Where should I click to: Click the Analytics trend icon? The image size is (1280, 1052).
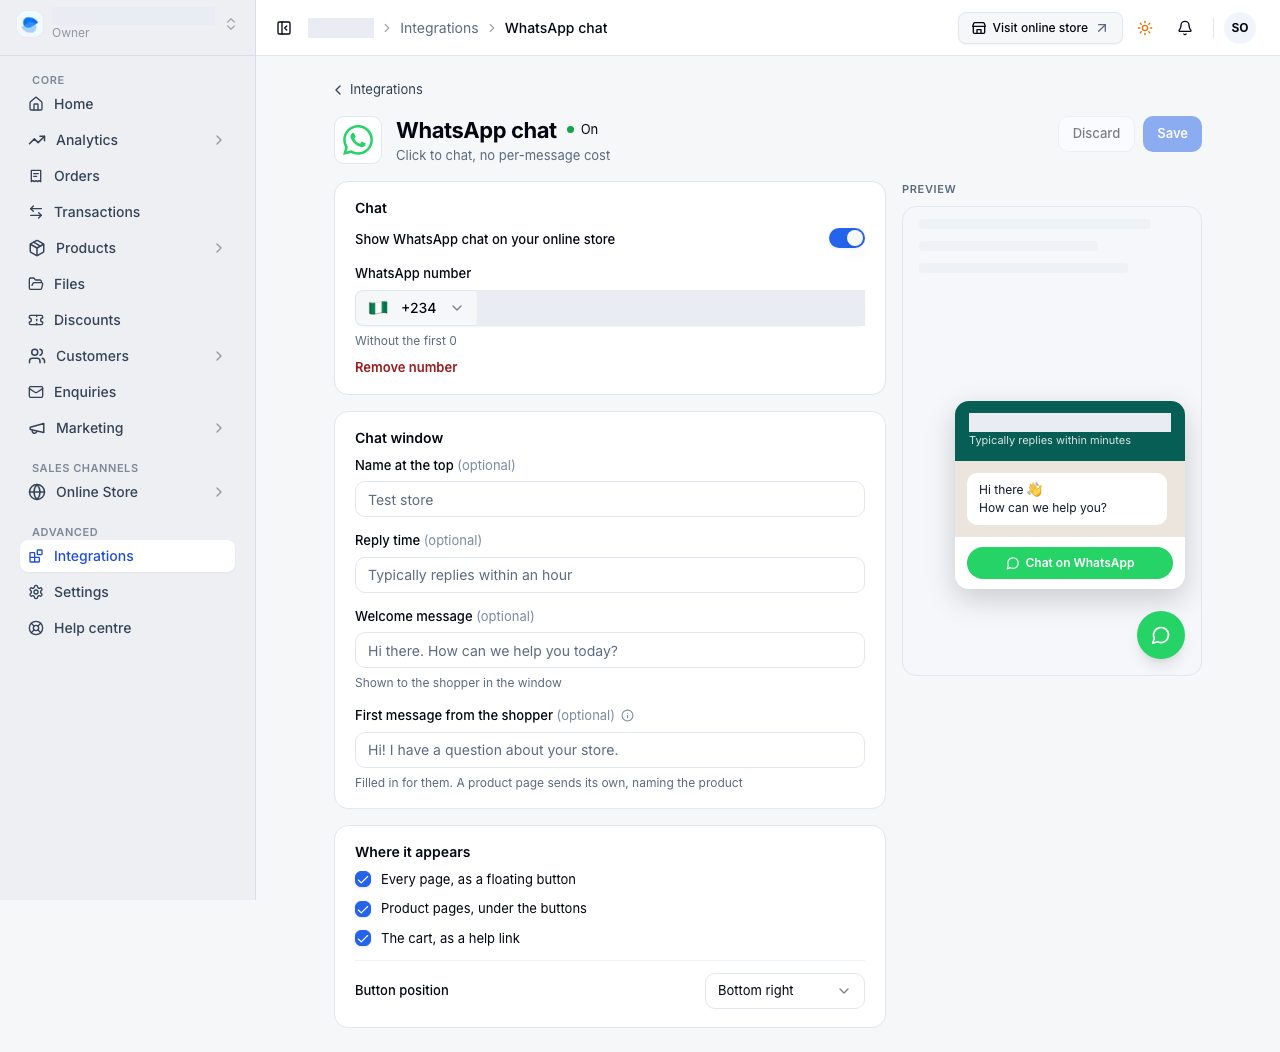(37, 140)
